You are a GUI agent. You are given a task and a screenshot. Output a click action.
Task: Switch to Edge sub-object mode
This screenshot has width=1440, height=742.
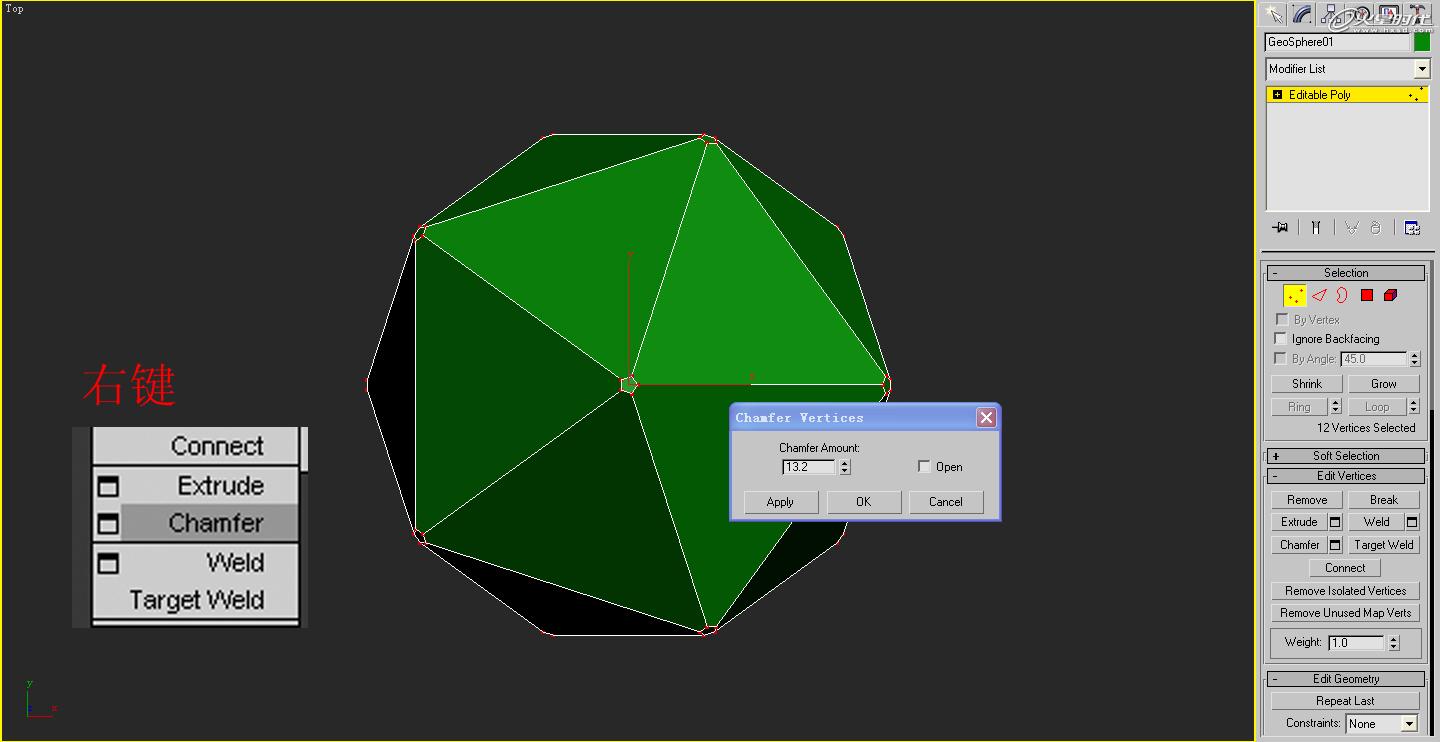click(x=1318, y=295)
